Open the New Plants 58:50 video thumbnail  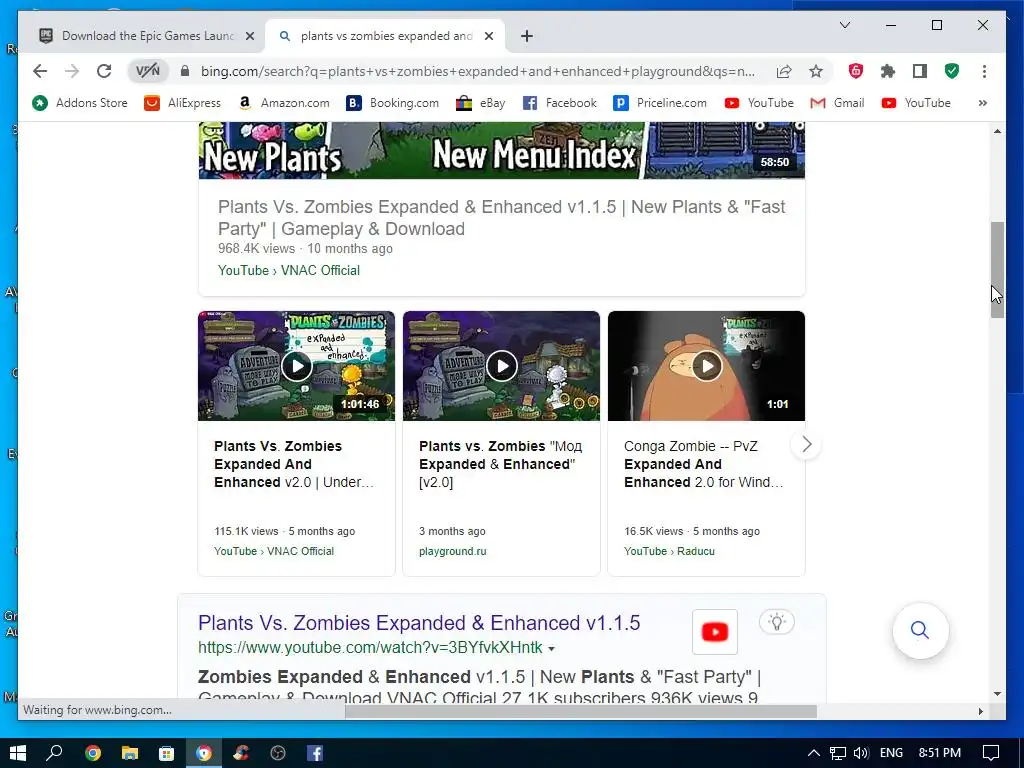click(x=502, y=150)
